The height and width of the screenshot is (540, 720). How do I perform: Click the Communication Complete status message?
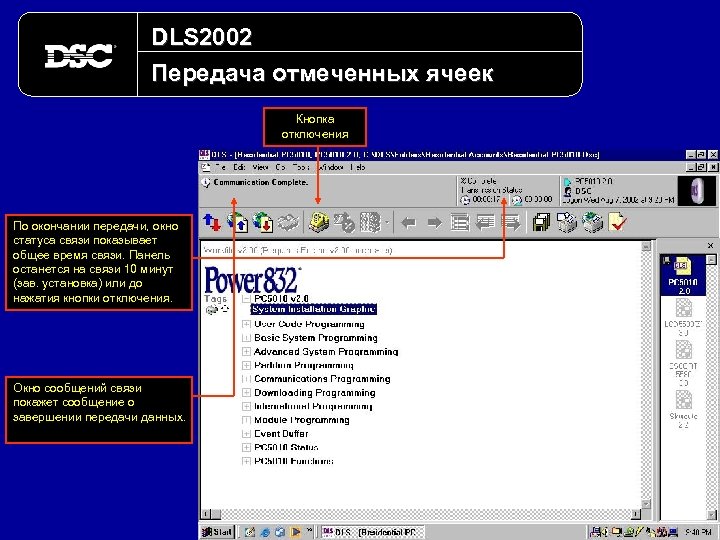pyautogui.click(x=260, y=182)
